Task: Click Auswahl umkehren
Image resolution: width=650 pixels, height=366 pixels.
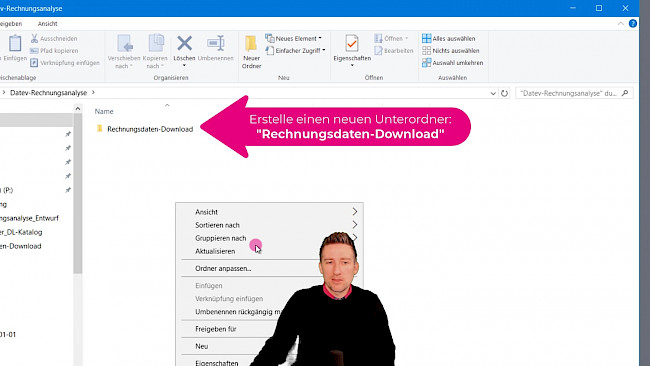Action: 453,63
